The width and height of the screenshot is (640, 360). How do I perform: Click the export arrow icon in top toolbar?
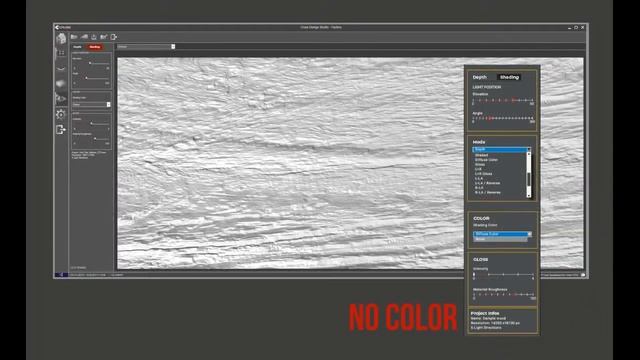click(114, 37)
